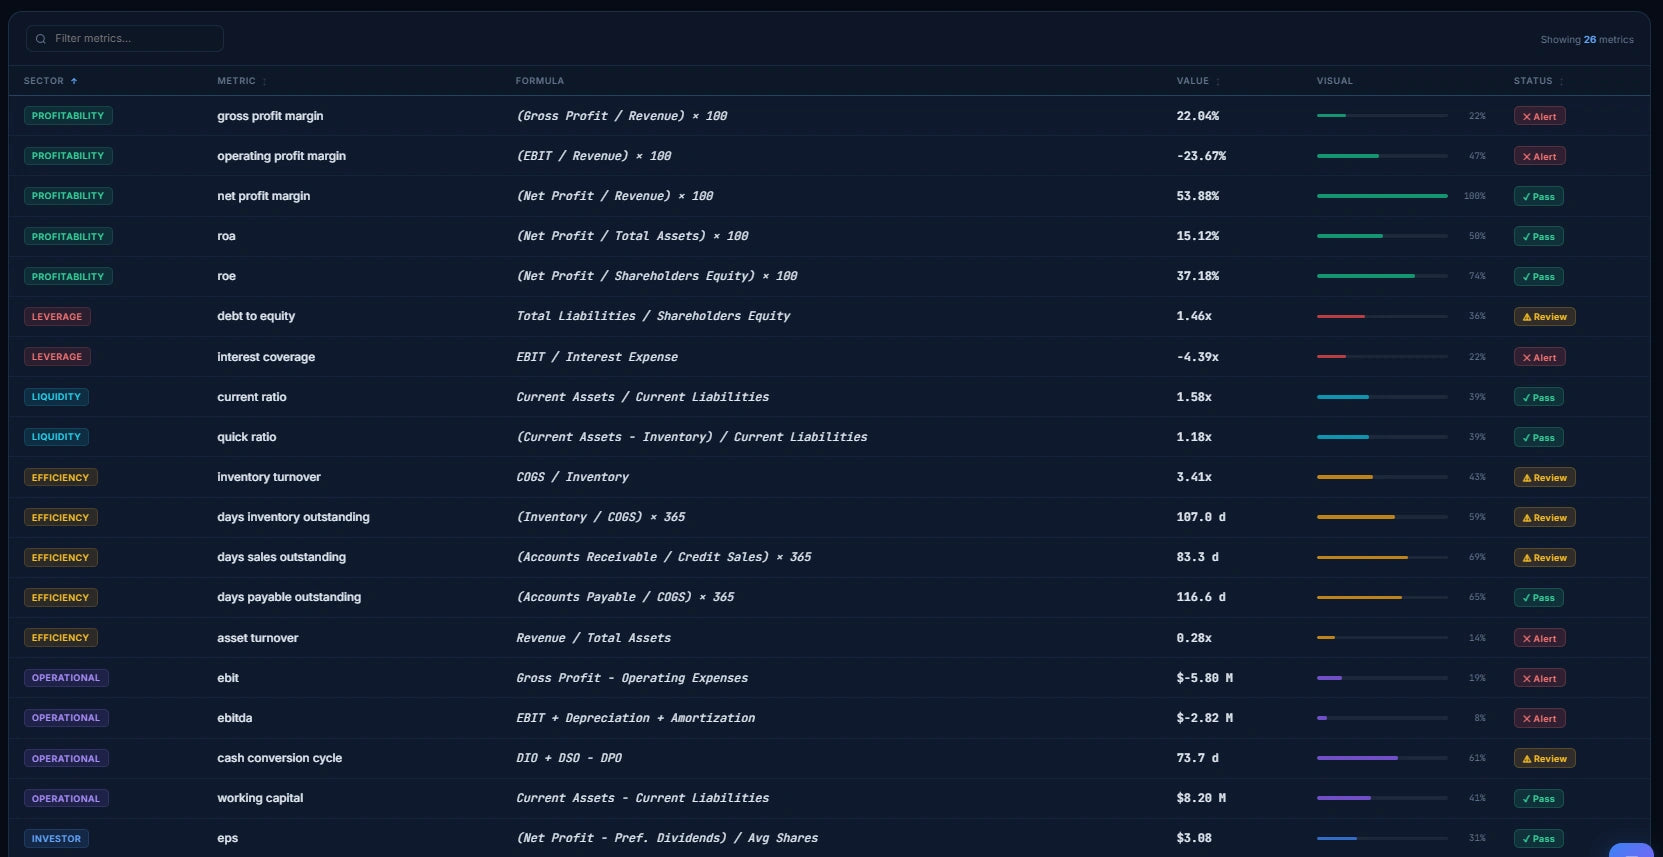Click the FORMULA column header
1663x857 pixels.
click(x=540, y=81)
